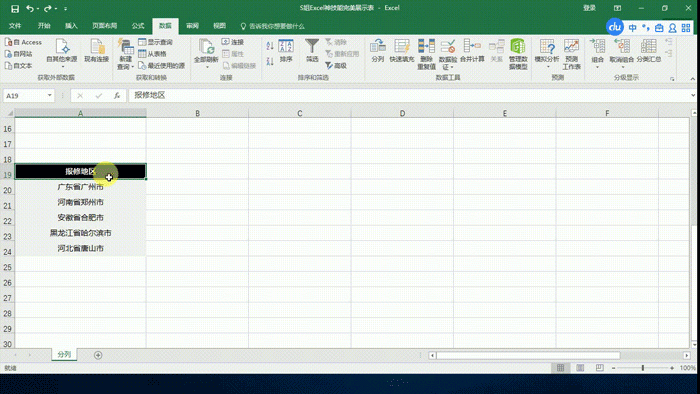Viewport: 700px width, 394px height.
Task: Click in the formula bar showing 报修地区
Action: [408, 95]
